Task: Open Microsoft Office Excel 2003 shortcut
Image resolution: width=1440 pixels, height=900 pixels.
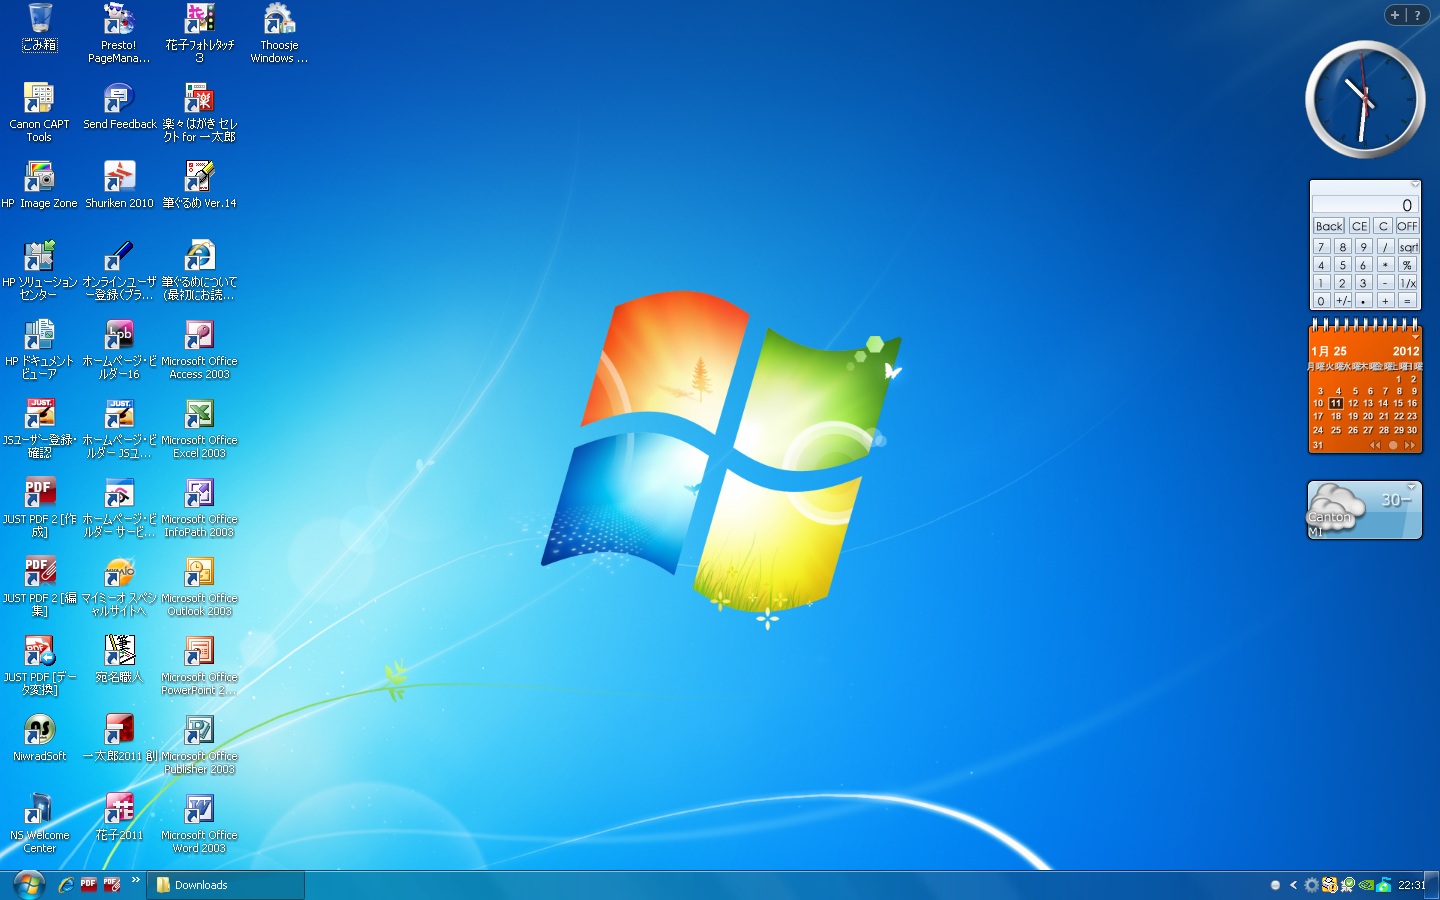Action: point(199,427)
